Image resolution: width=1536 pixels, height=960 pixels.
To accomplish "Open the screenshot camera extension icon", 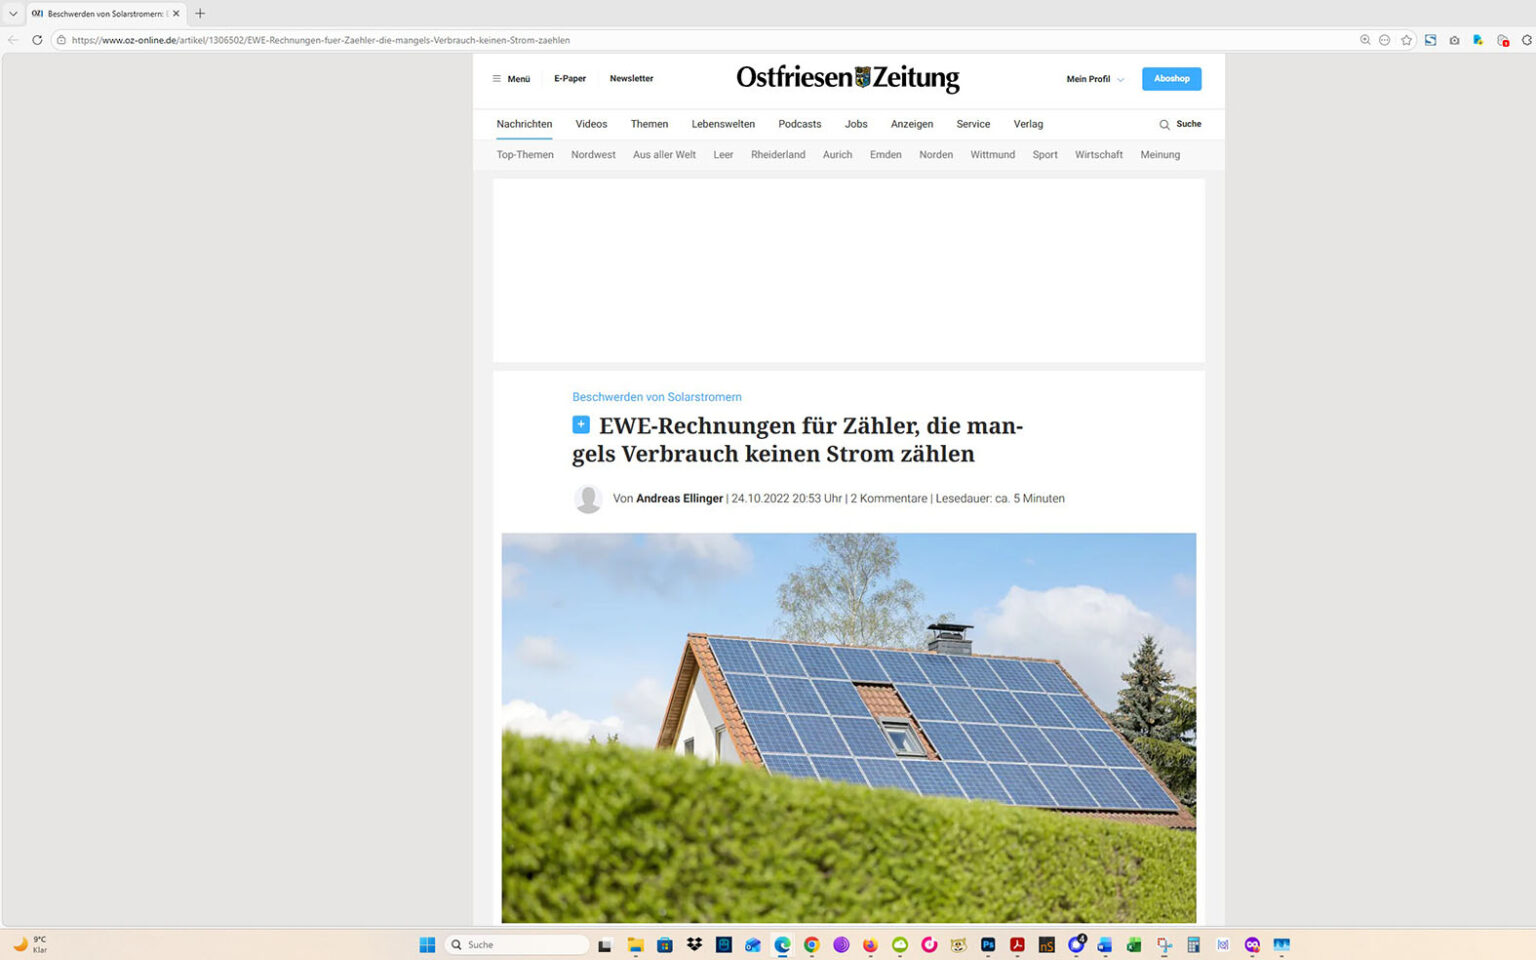I will pyautogui.click(x=1453, y=40).
